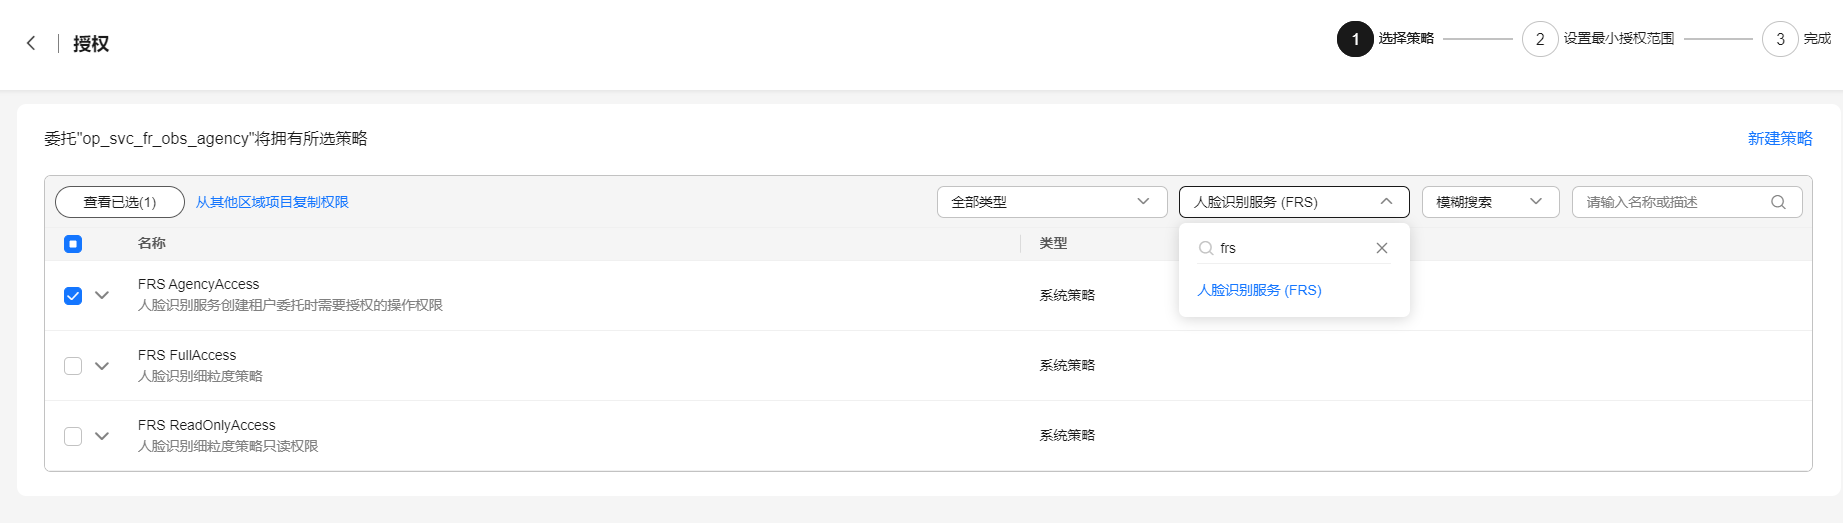Check the FRS ReadOnlyAccess policy checkbox
Screen dimensions: 1843x523
pos(73,436)
